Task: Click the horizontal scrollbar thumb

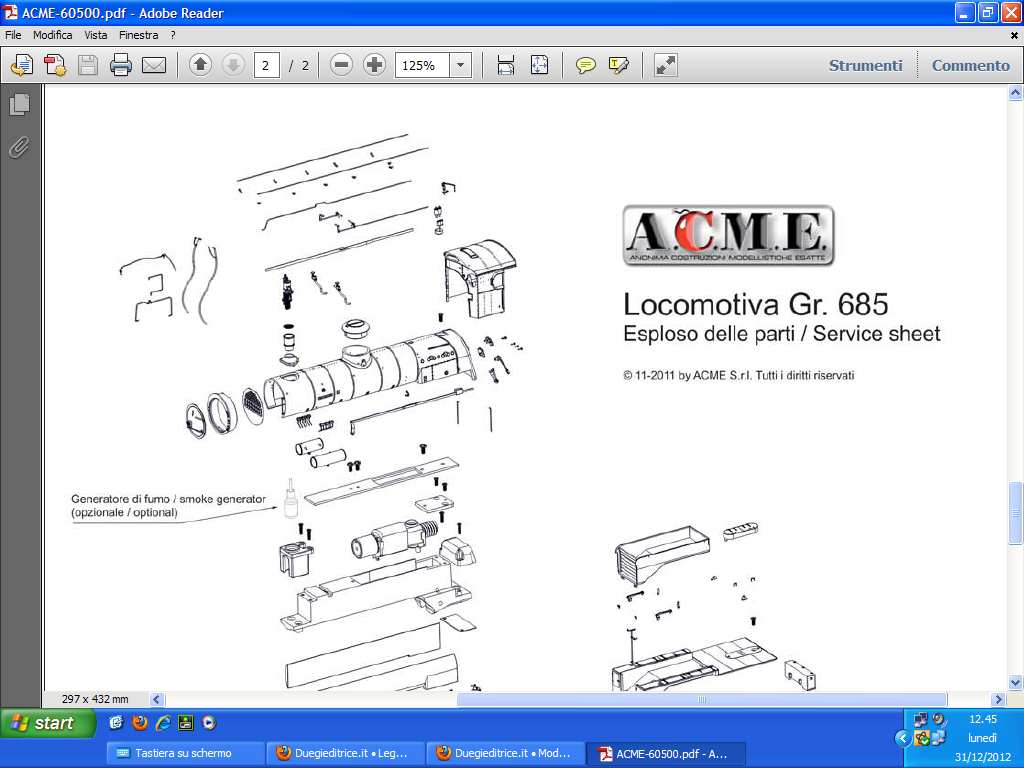Action: point(700,700)
